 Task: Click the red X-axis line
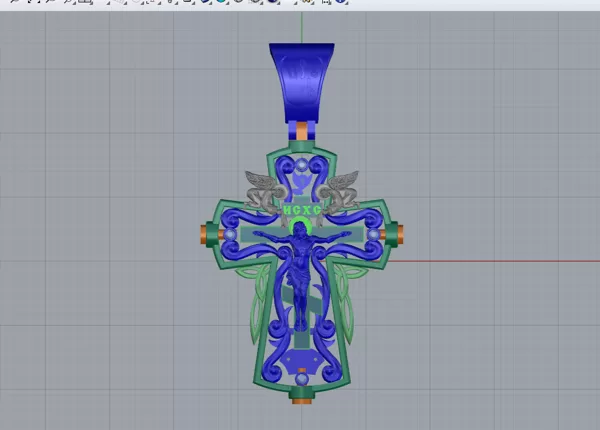pos(497,261)
